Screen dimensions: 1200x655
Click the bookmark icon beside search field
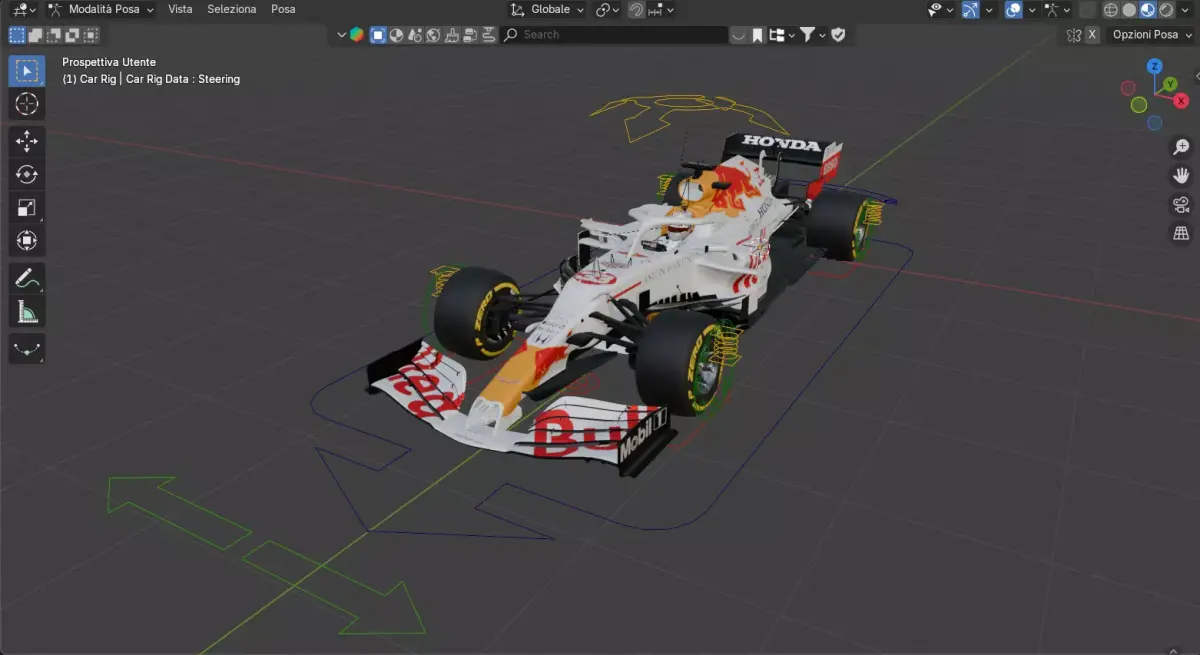[758, 35]
